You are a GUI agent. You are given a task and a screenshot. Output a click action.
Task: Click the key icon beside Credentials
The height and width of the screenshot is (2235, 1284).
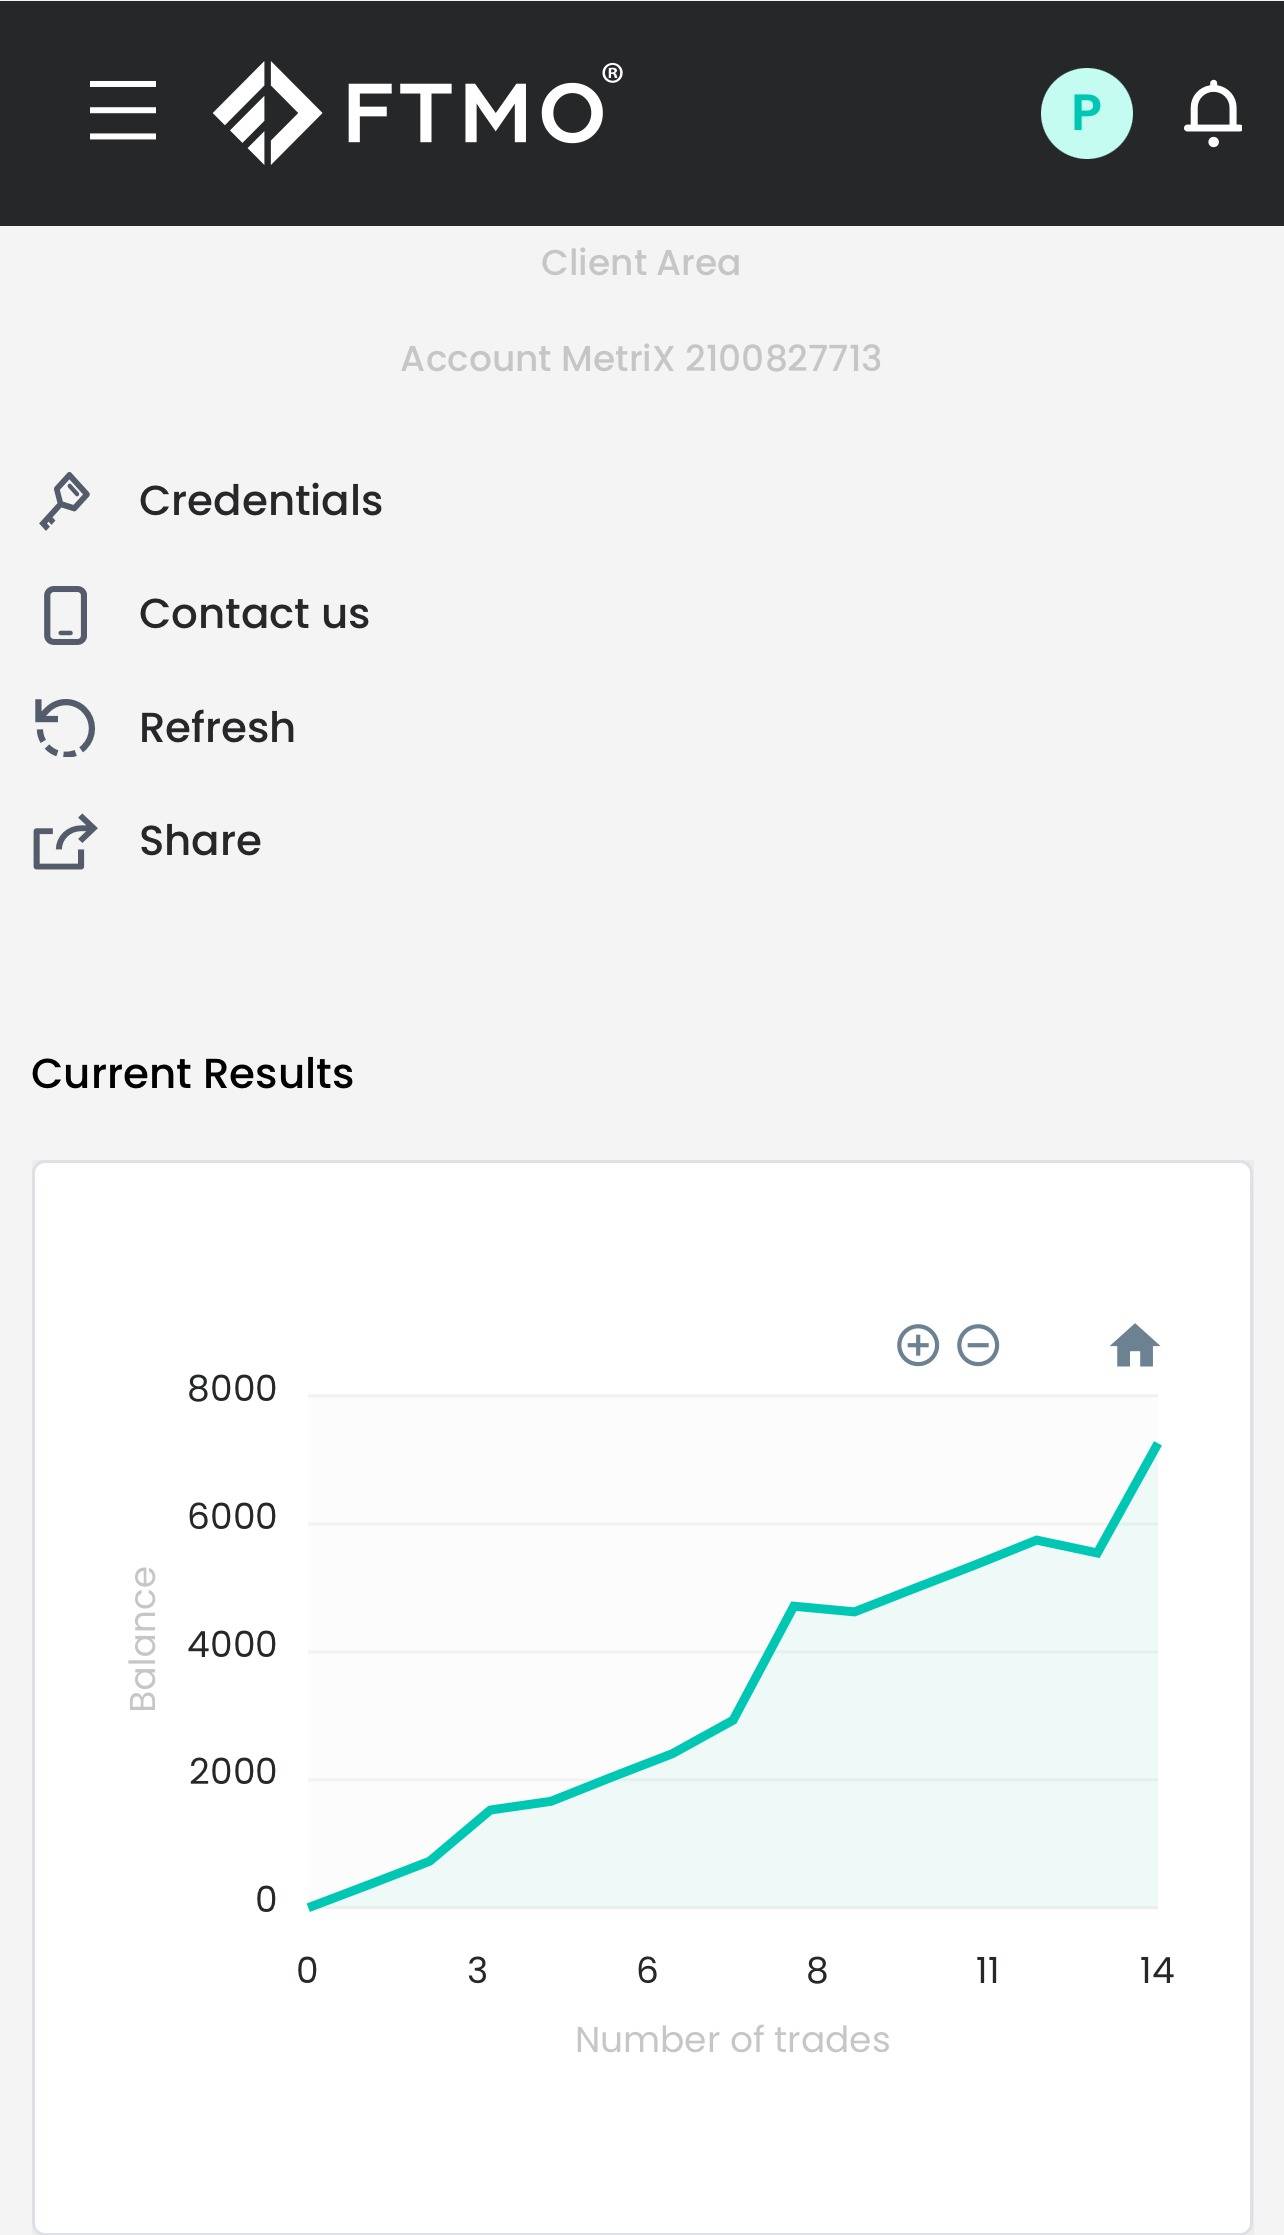[x=65, y=501]
